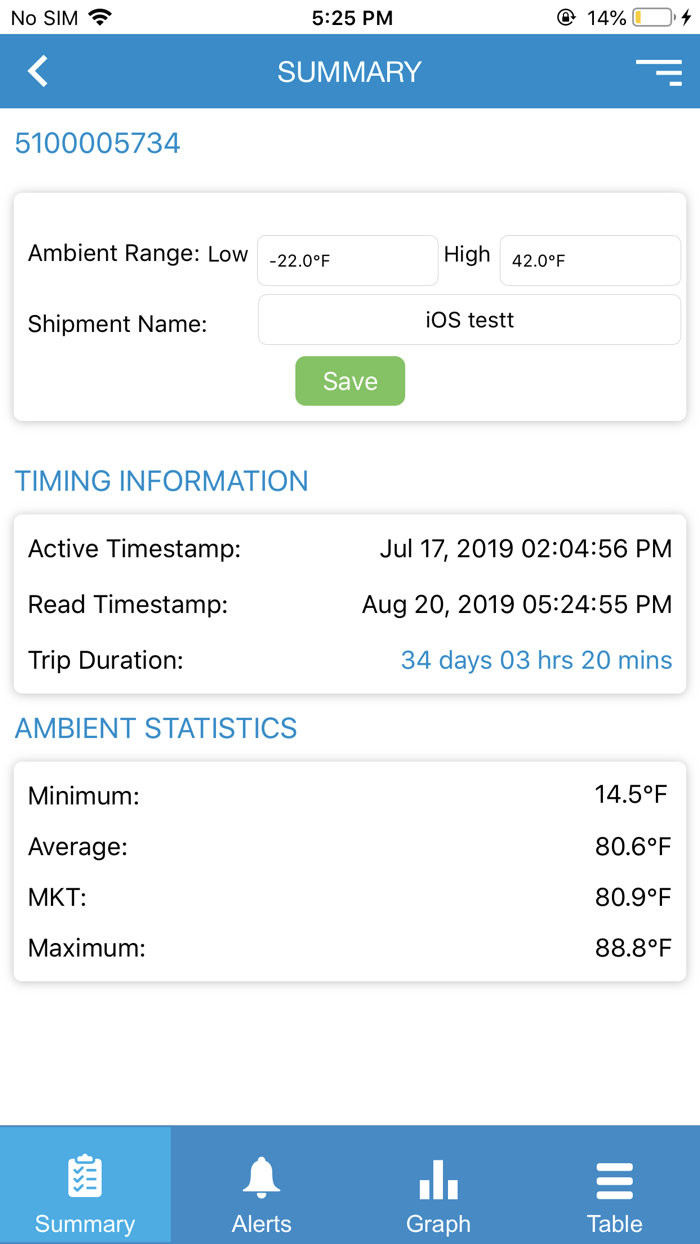Tap the Active Timestamp value
This screenshot has width=700, height=1244.
[525, 549]
